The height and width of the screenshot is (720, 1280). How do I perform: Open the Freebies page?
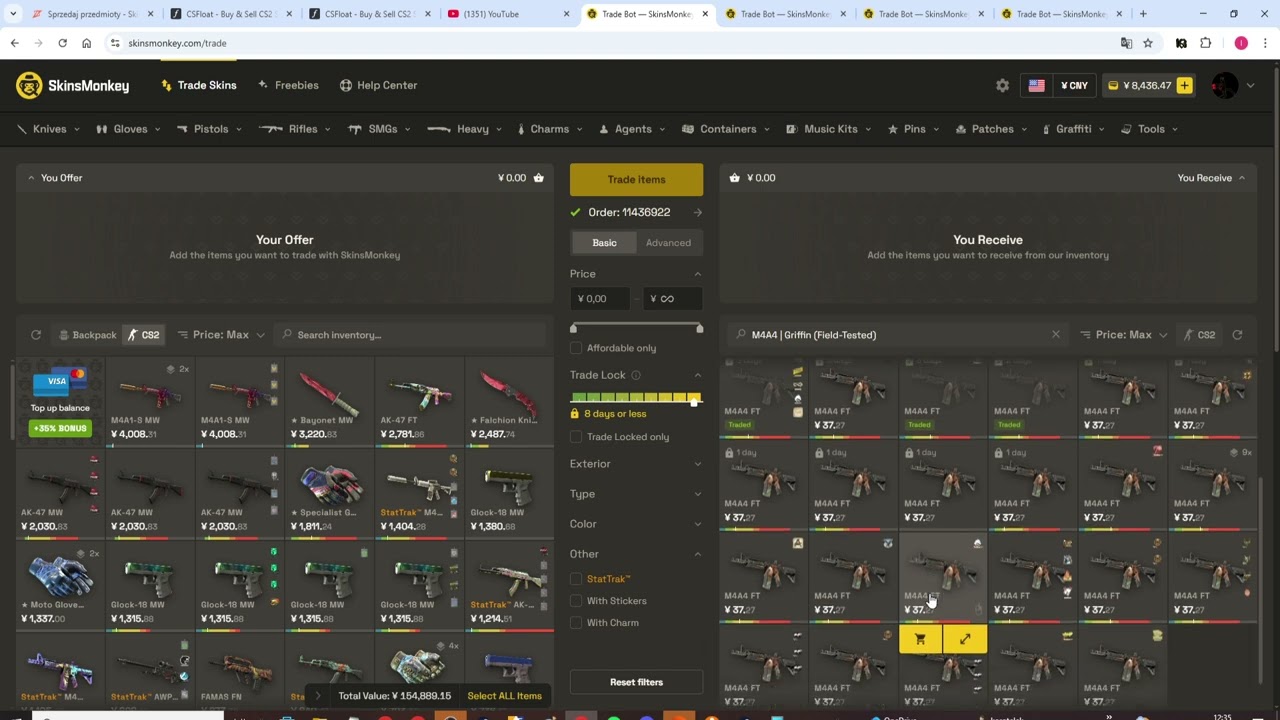[x=288, y=85]
